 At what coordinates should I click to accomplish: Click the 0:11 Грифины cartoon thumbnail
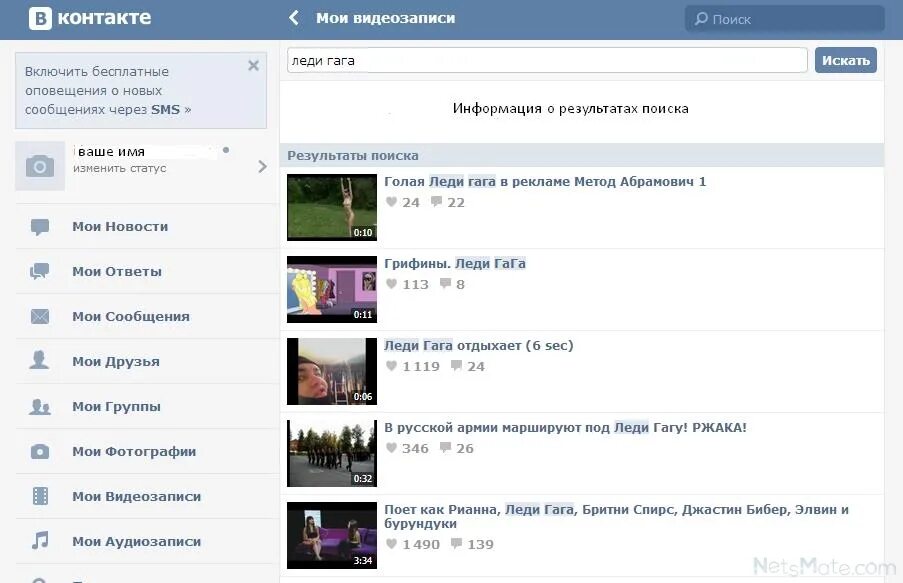click(332, 289)
